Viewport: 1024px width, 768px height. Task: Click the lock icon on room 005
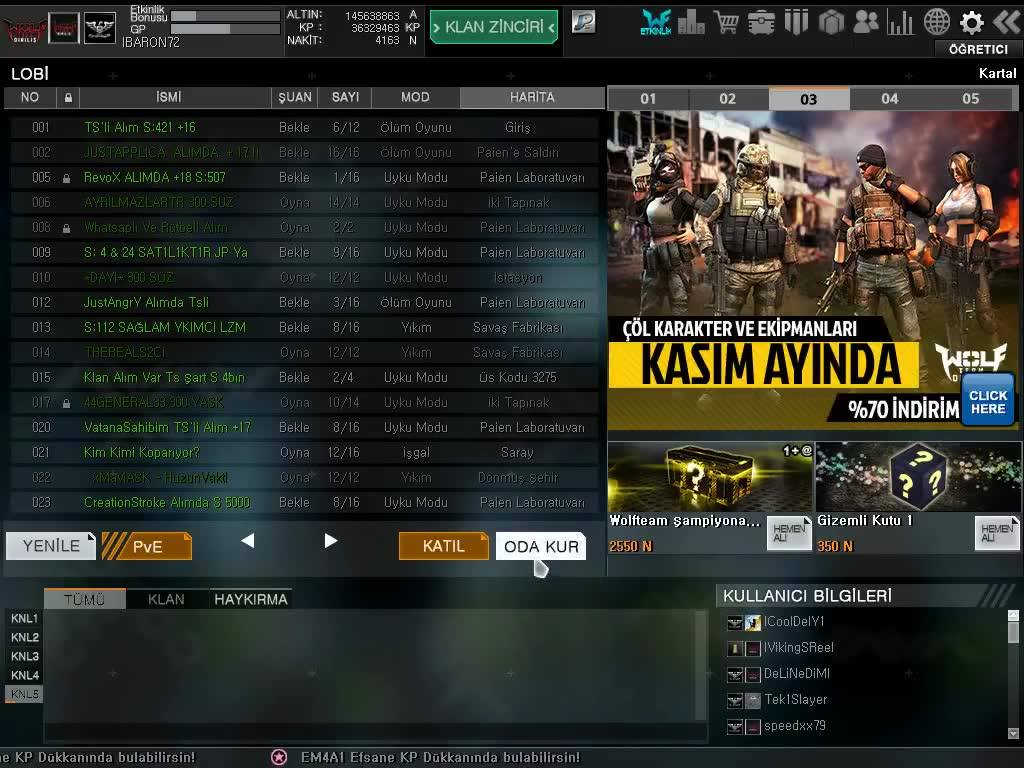[66, 178]
